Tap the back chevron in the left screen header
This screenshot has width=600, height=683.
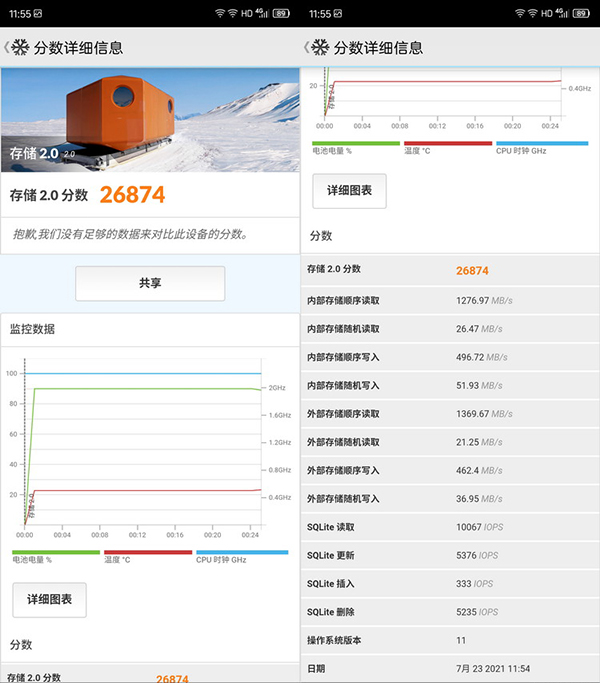click(6, 47)
